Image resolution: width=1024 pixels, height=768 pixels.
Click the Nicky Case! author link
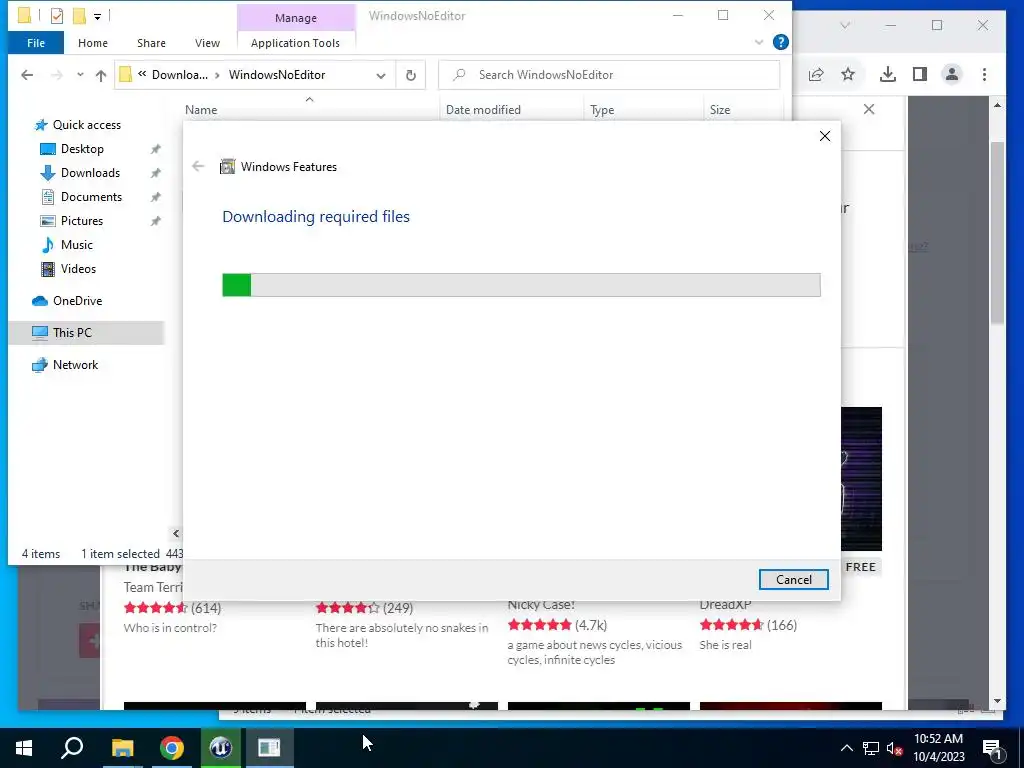click(541, 605)
